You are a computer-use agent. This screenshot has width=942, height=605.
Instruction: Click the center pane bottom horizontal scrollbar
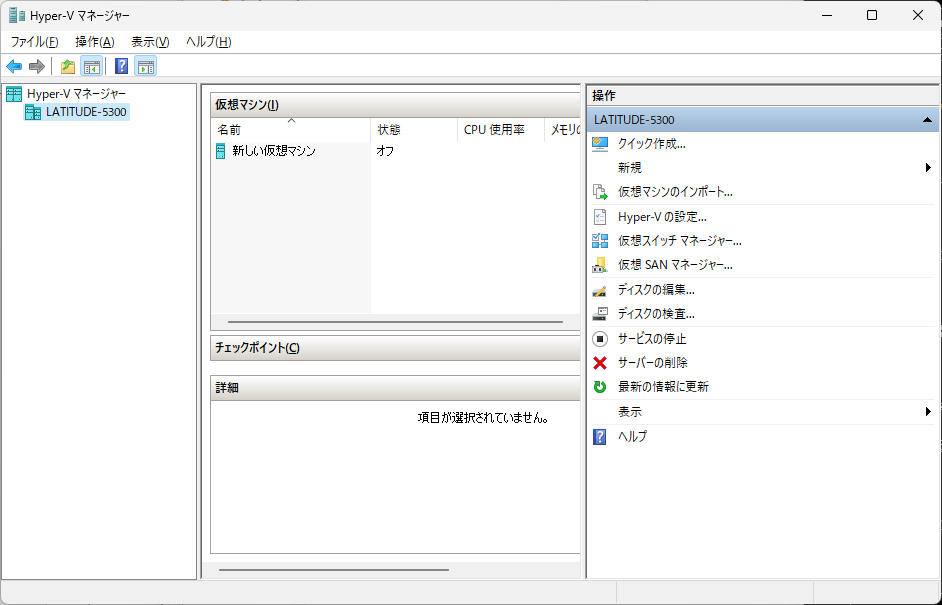tap(334, 570)
